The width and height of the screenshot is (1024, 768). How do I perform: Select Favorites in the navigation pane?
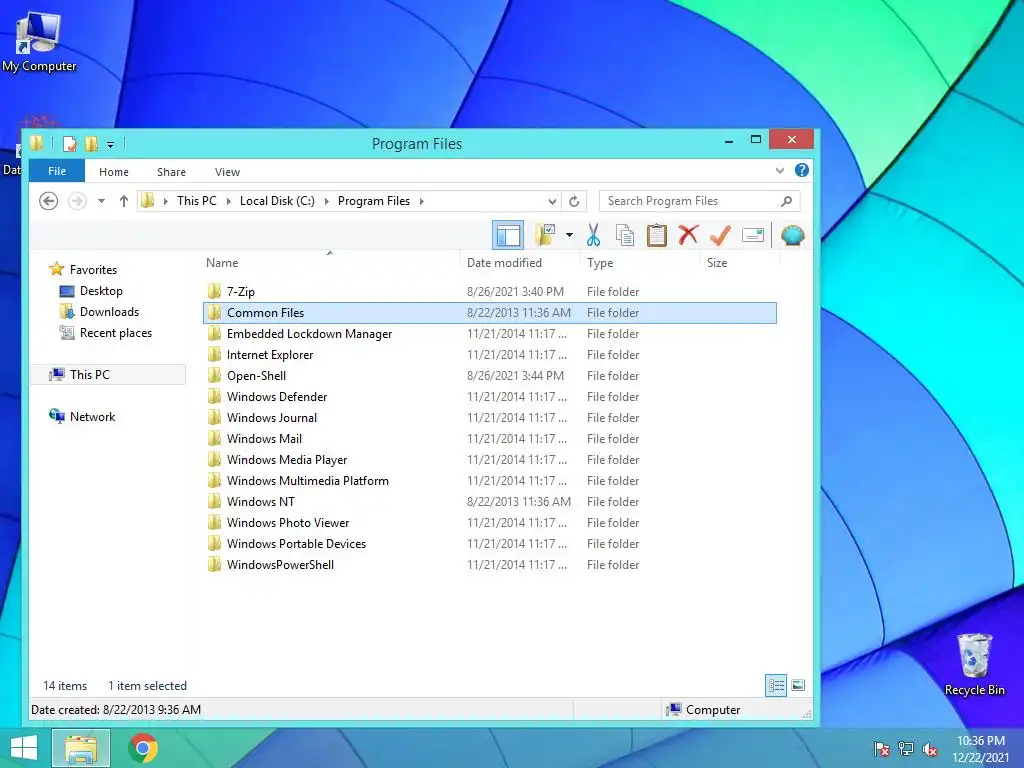pos(93,270)
